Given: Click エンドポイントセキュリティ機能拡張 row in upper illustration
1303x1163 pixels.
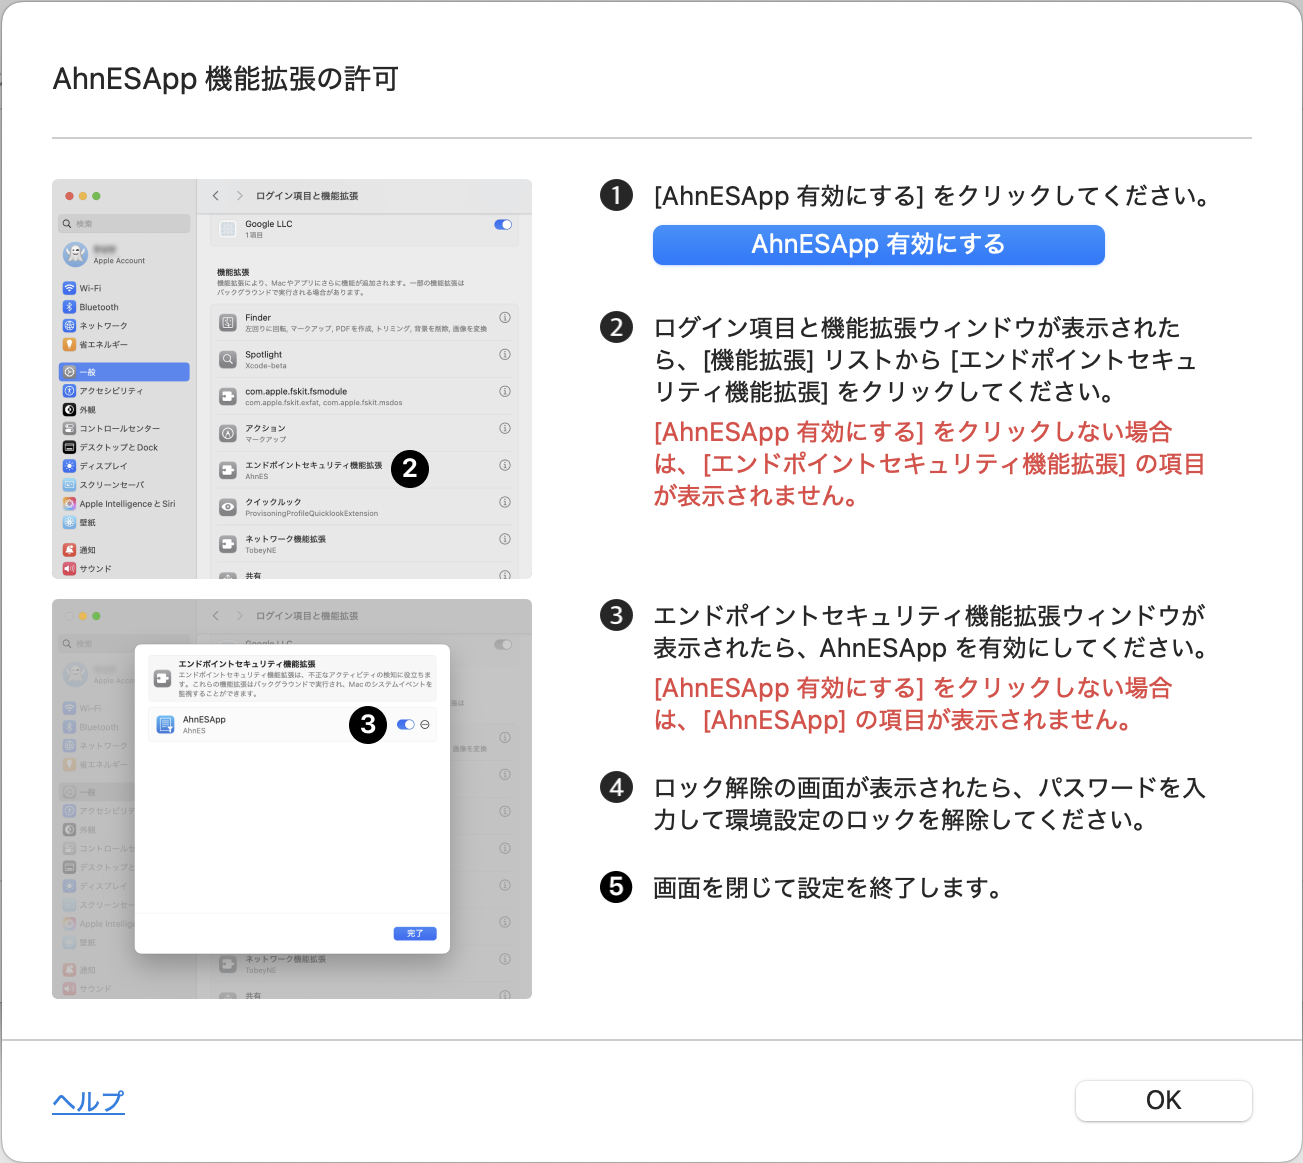Looking at the screenshot, I should (x=365, y=469).
